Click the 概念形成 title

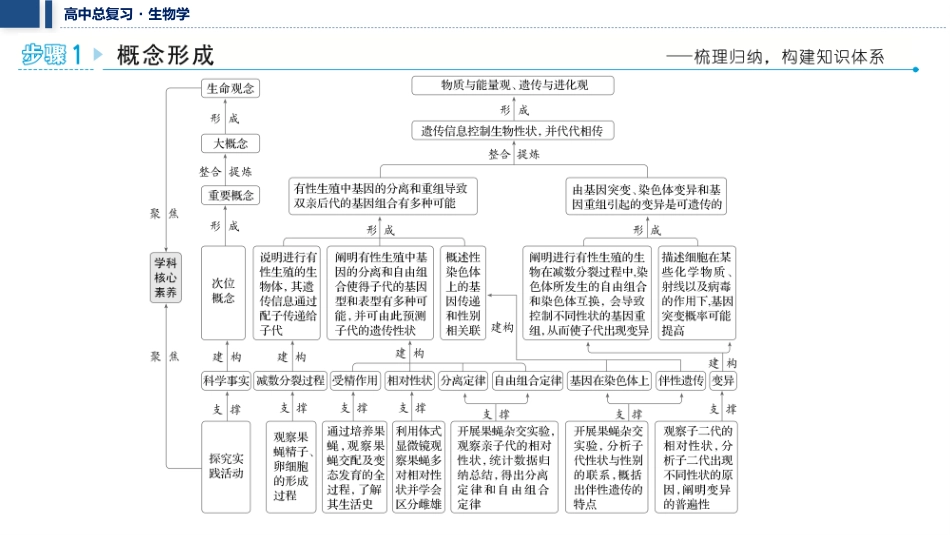(x=165, y=55)
